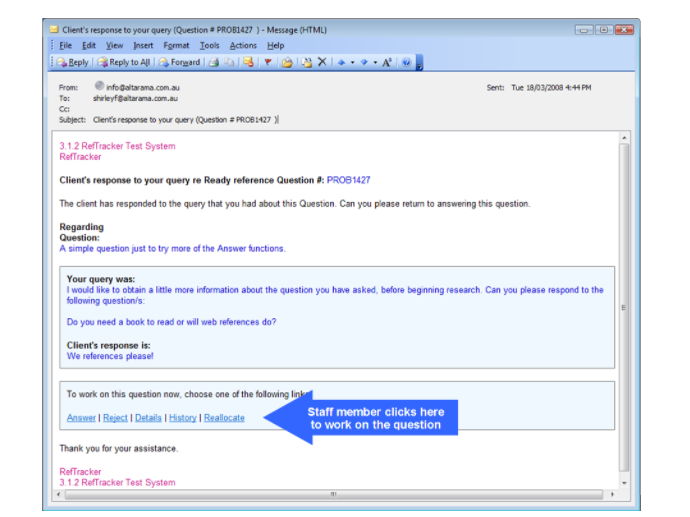This screenshot has height=517, width=690.
Task: Open the Tools menu
Action: coord(209,46)
